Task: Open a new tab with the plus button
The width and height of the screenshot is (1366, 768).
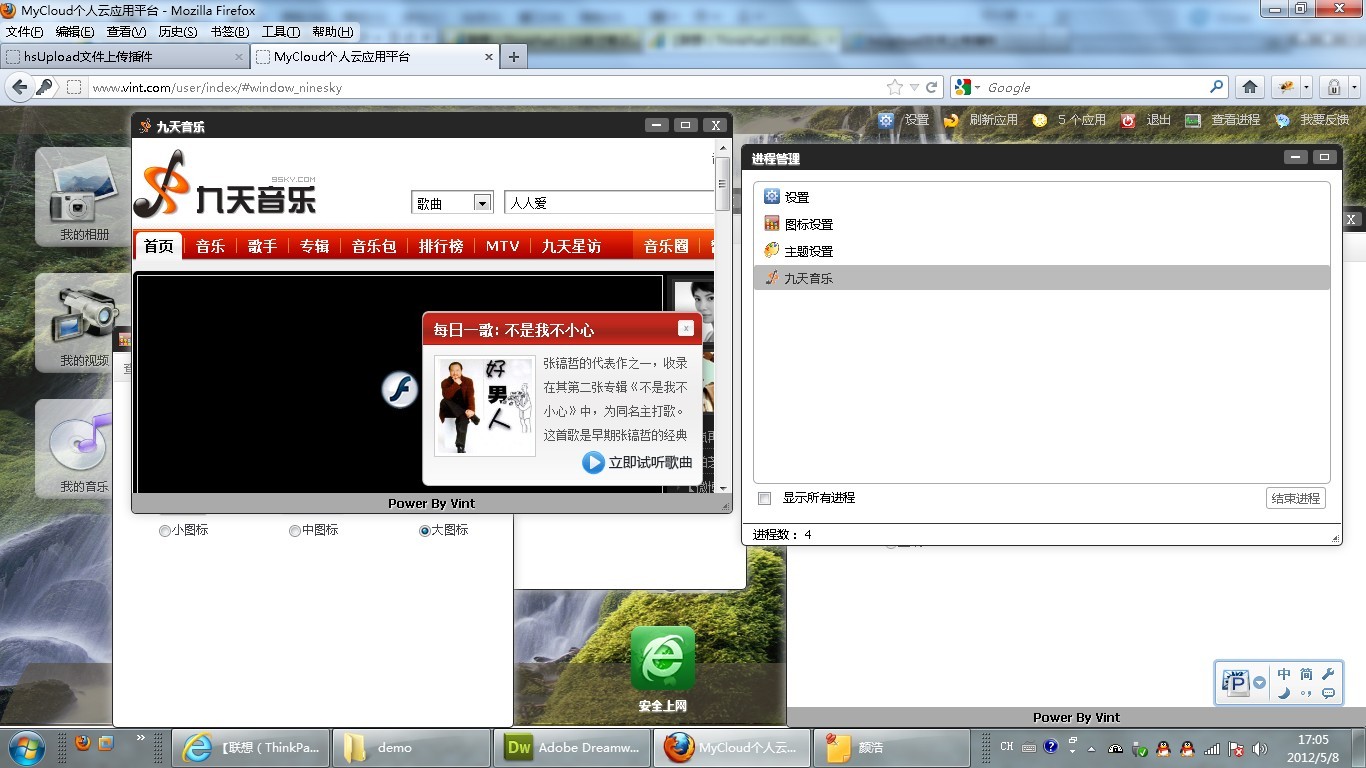Action: 513,57
